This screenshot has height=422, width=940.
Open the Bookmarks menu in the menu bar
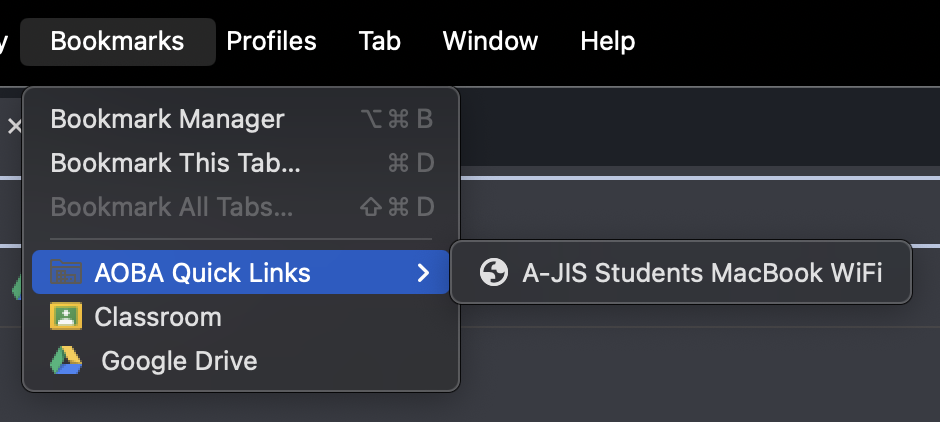[117, 41]
